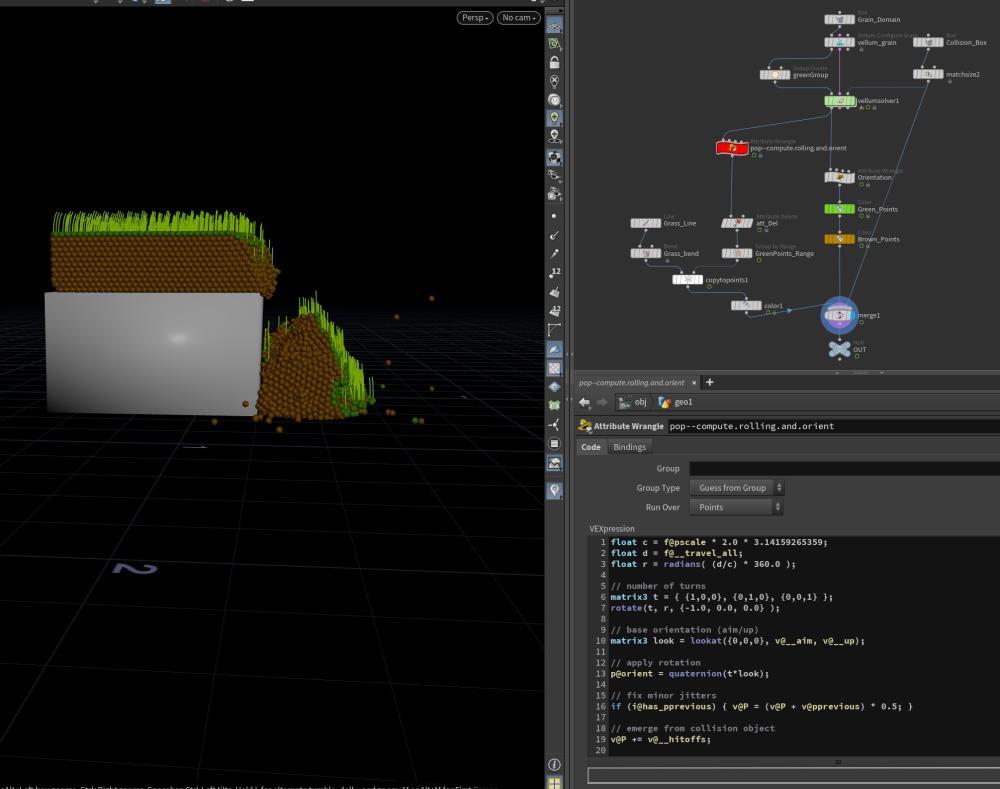
Task: Toggle the point trails display icon
Action: [x=554, y=254]
